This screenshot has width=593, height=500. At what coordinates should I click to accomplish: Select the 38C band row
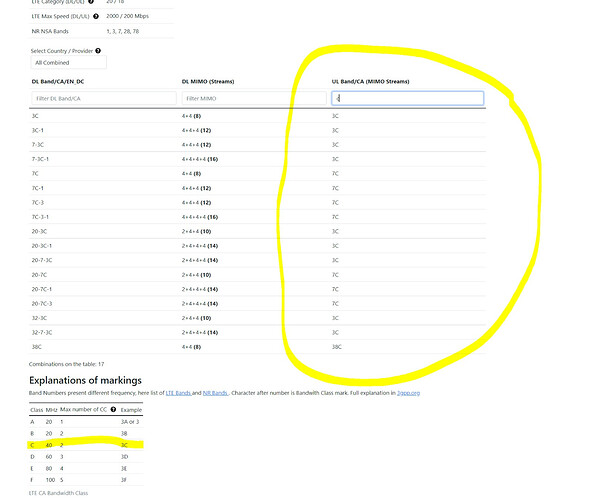coord(257,347)
